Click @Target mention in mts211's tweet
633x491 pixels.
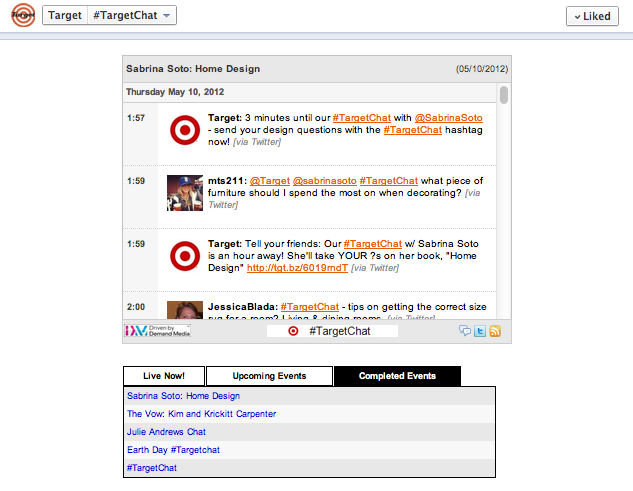[x=270, y=181]
